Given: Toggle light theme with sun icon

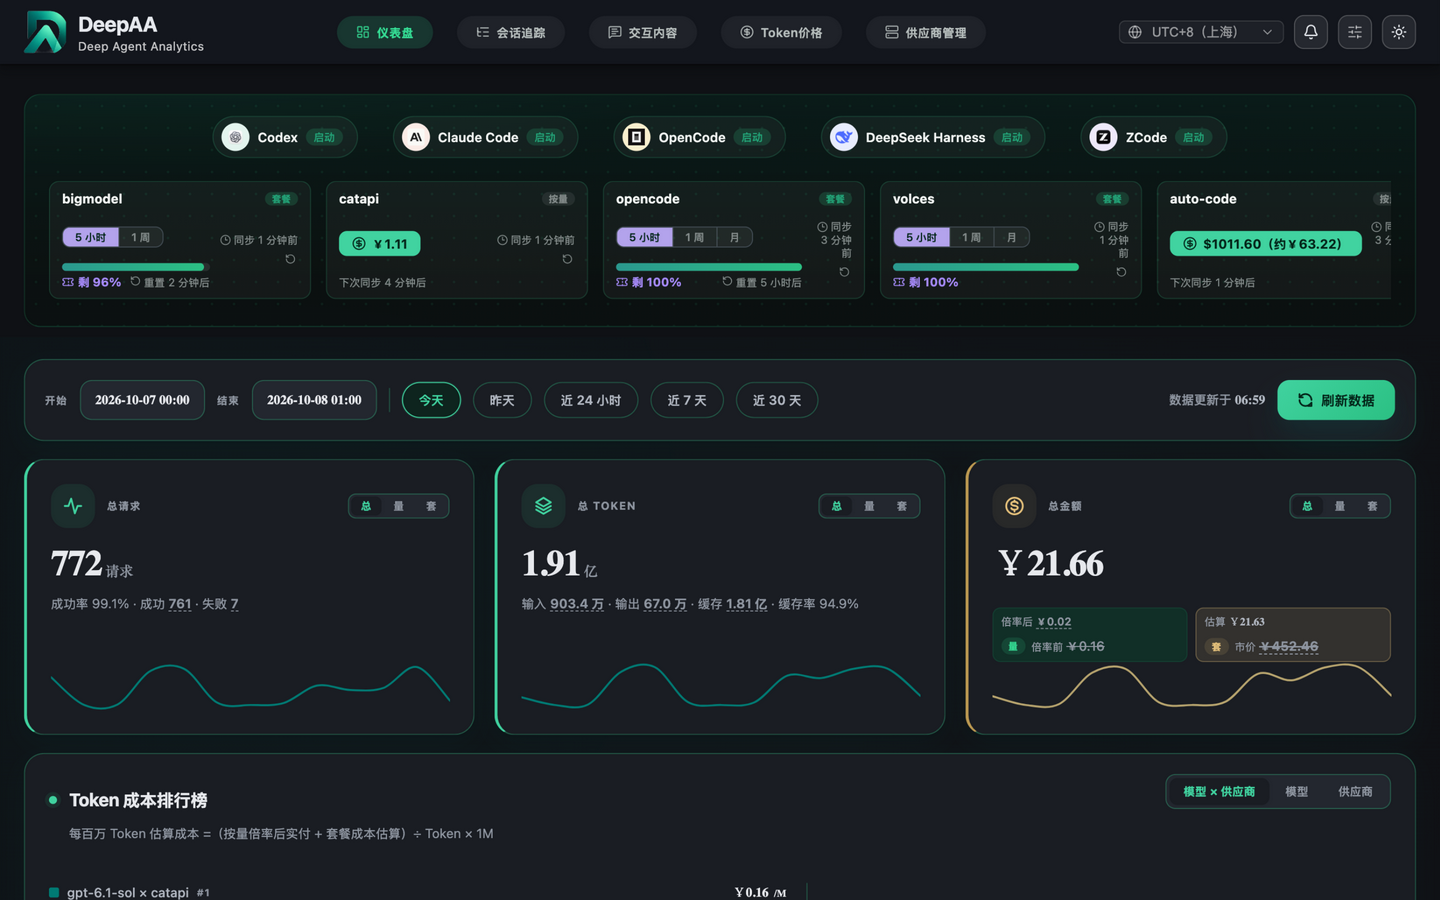Looking at the screenshot, I should click(x=1399, y=32).
